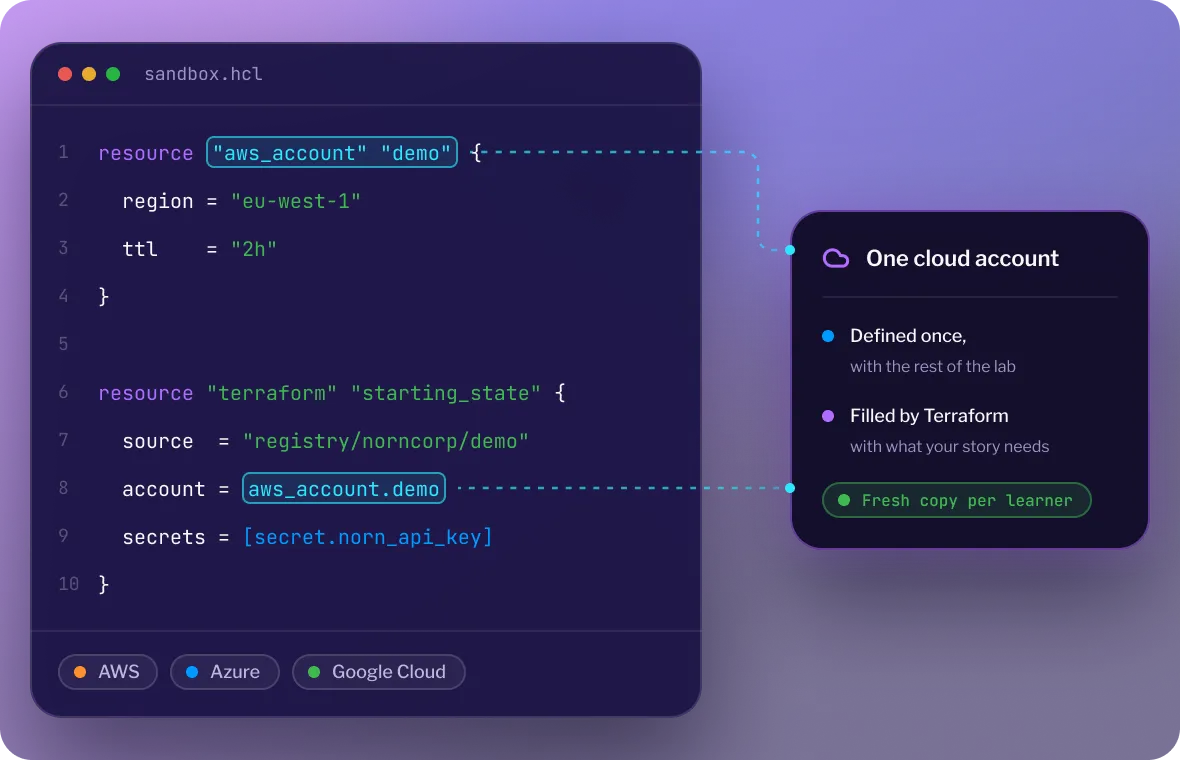This screenshot has height=760, width=1180.
Task: Click the [secret.norn_api_key] value
Action: pyautogui.click(x=367, y=537)
